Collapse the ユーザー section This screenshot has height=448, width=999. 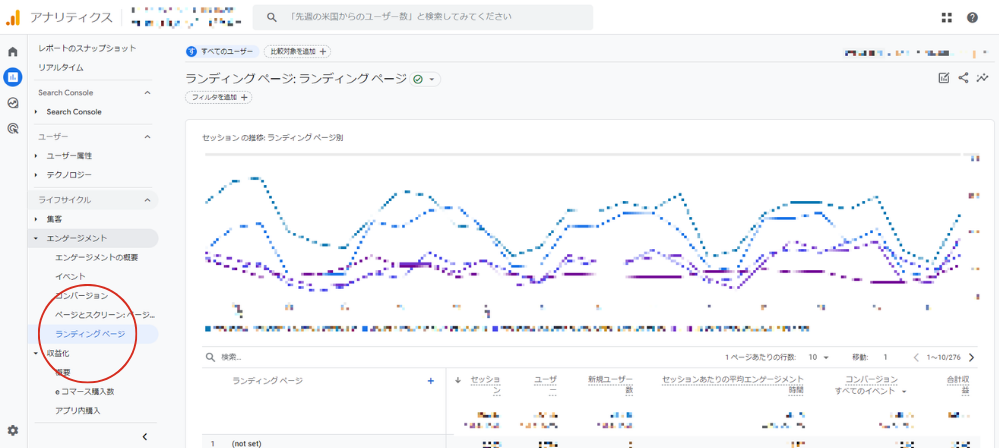click(x=147, y=136)
